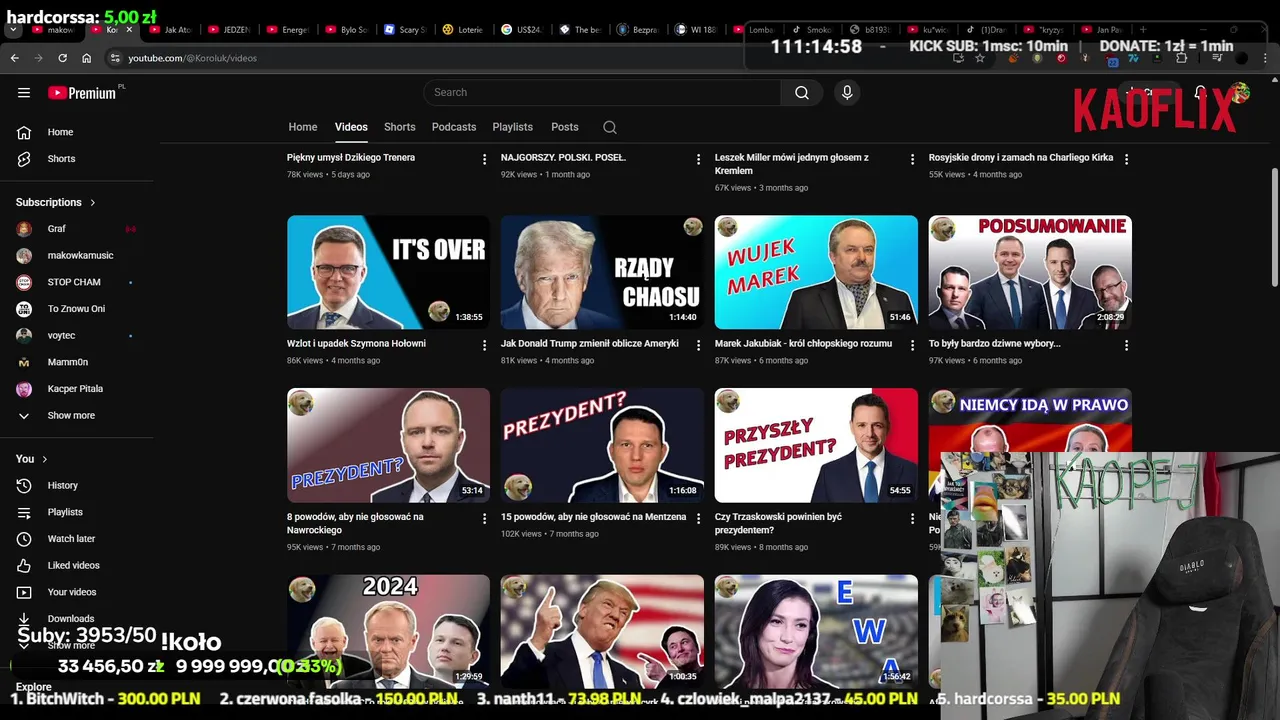This screenshot has height=720, width=1280.
Task: Open To Znowu Oni channel
Action: point(77,309)
